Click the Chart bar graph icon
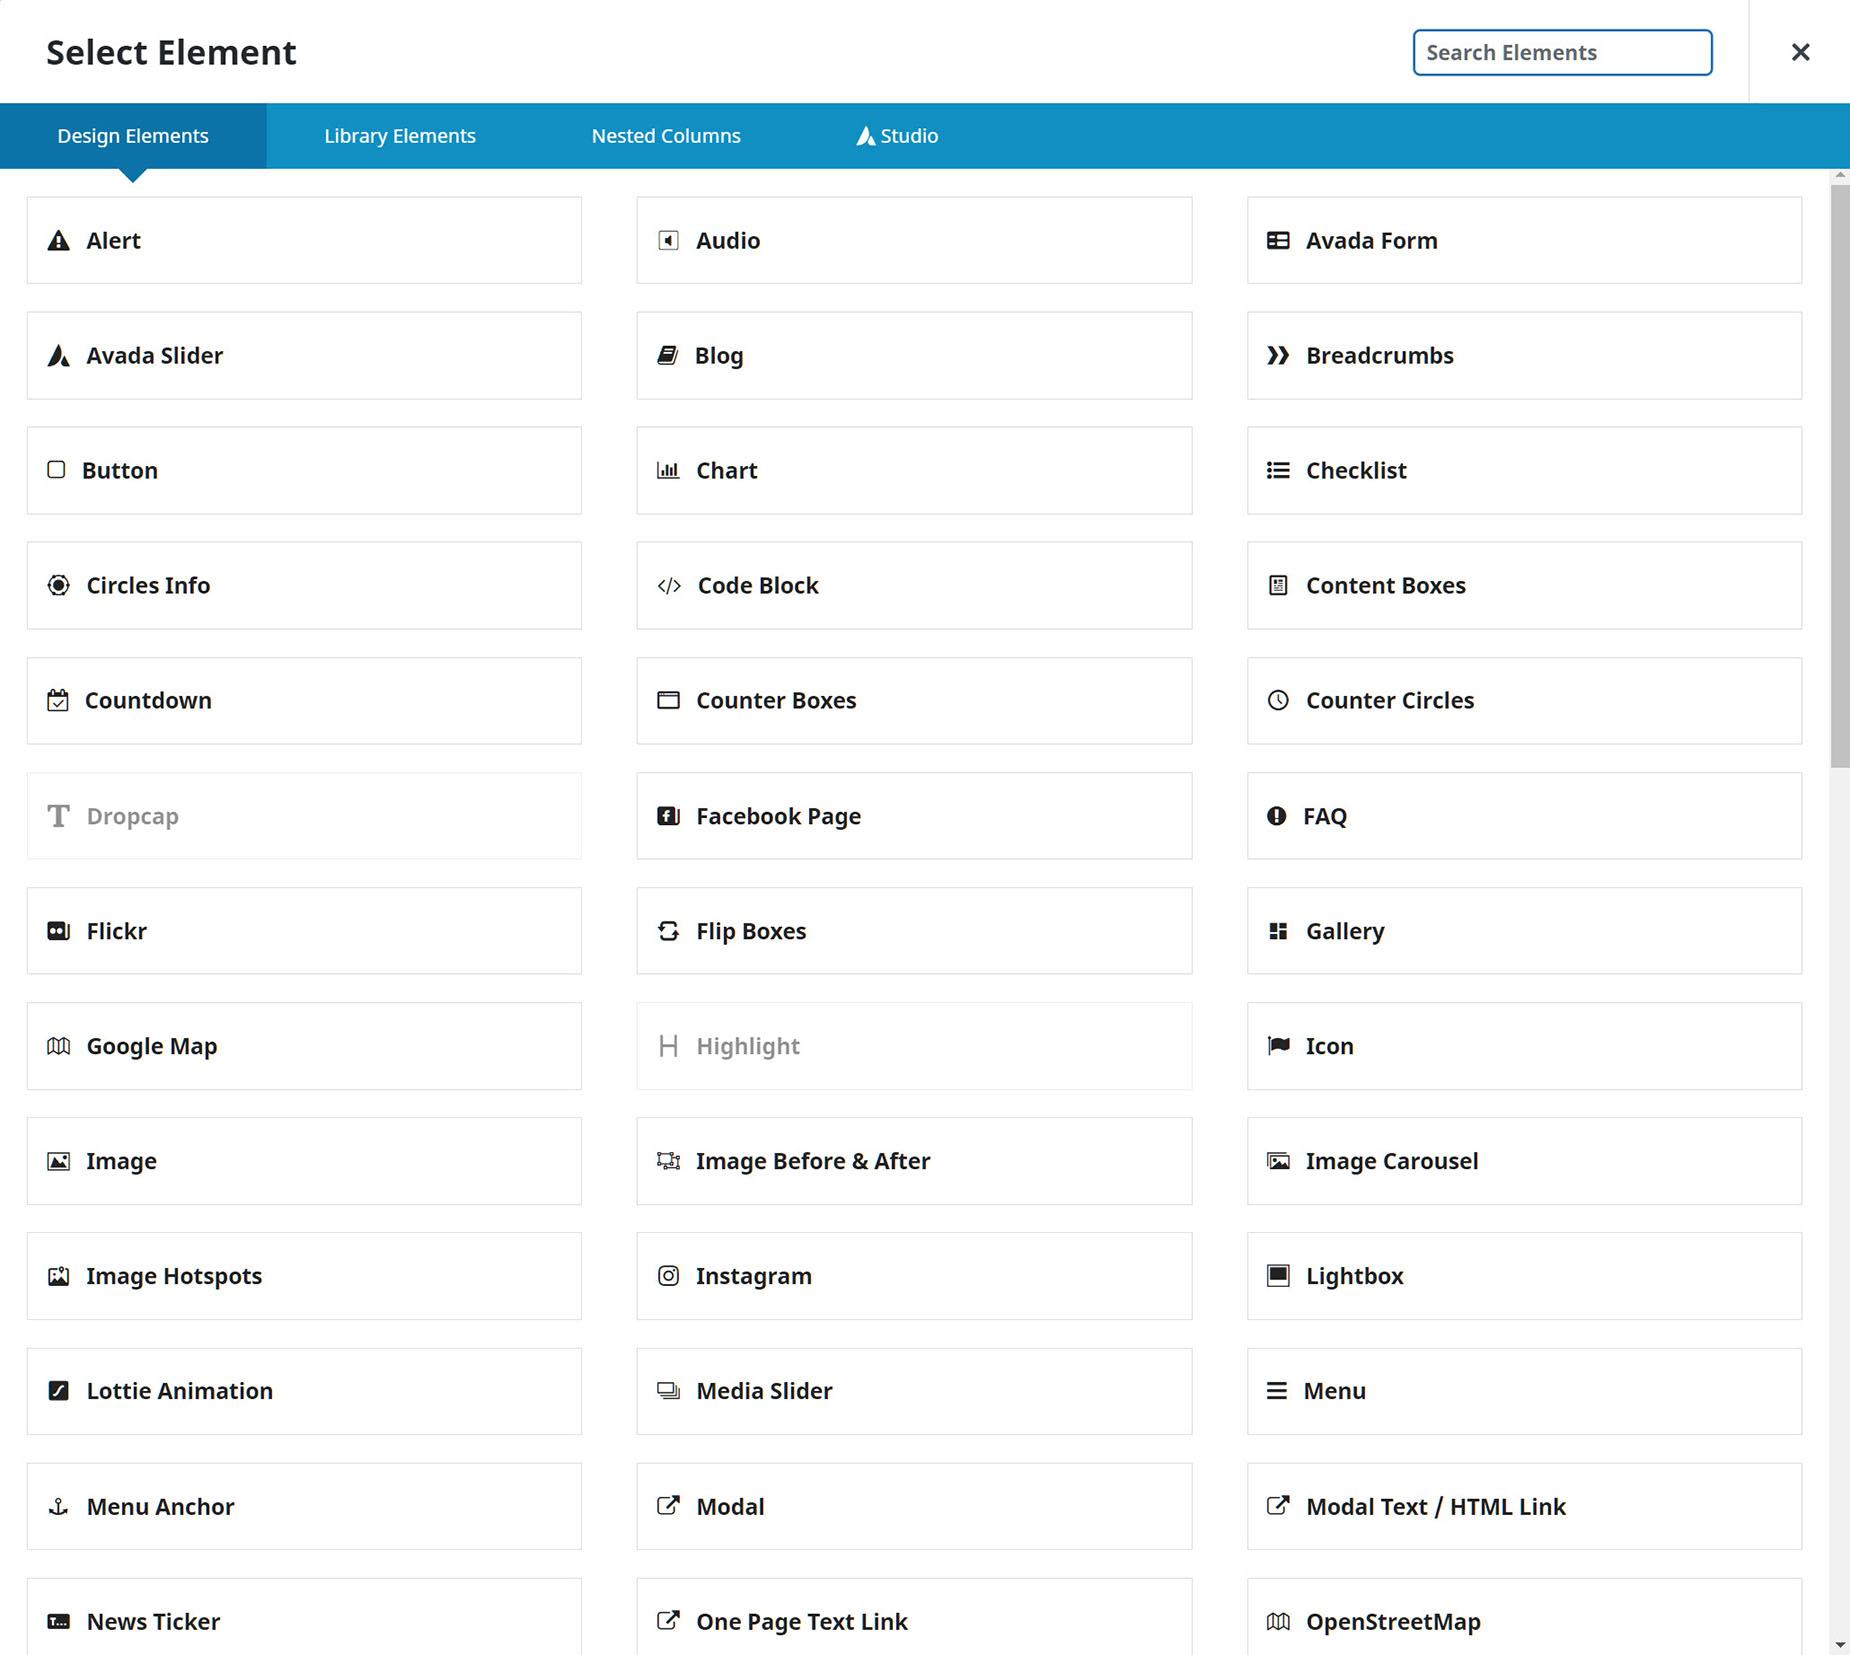 668,470
